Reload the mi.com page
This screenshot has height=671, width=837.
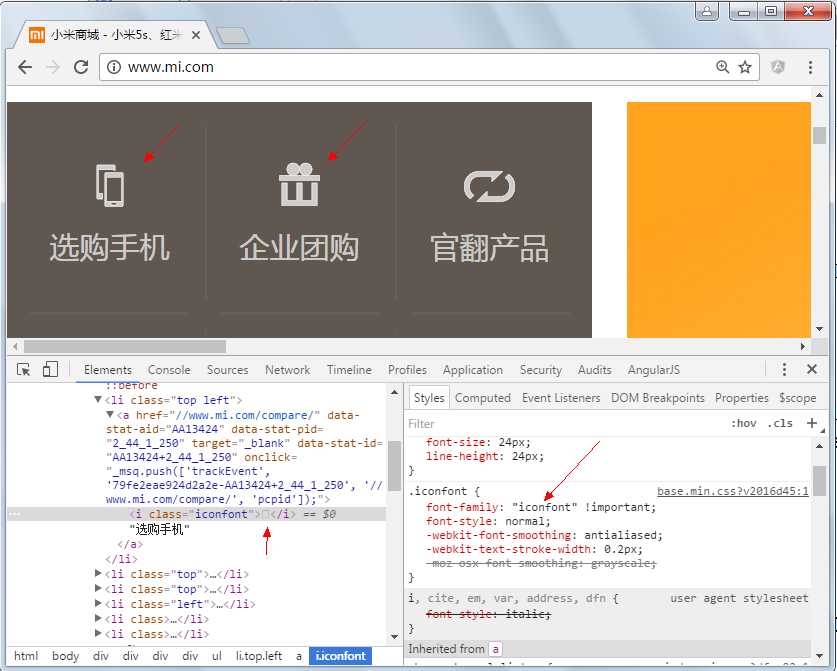coord(81,67)
